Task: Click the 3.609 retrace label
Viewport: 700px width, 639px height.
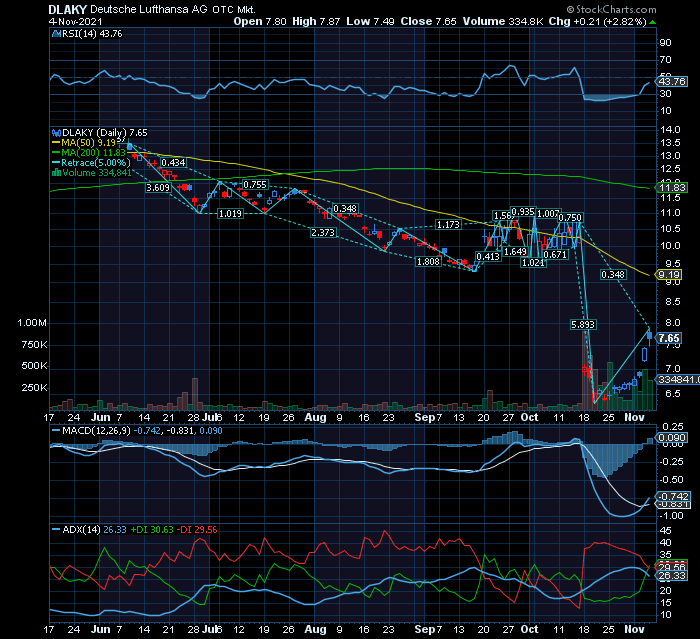Action: click(158, 188)
